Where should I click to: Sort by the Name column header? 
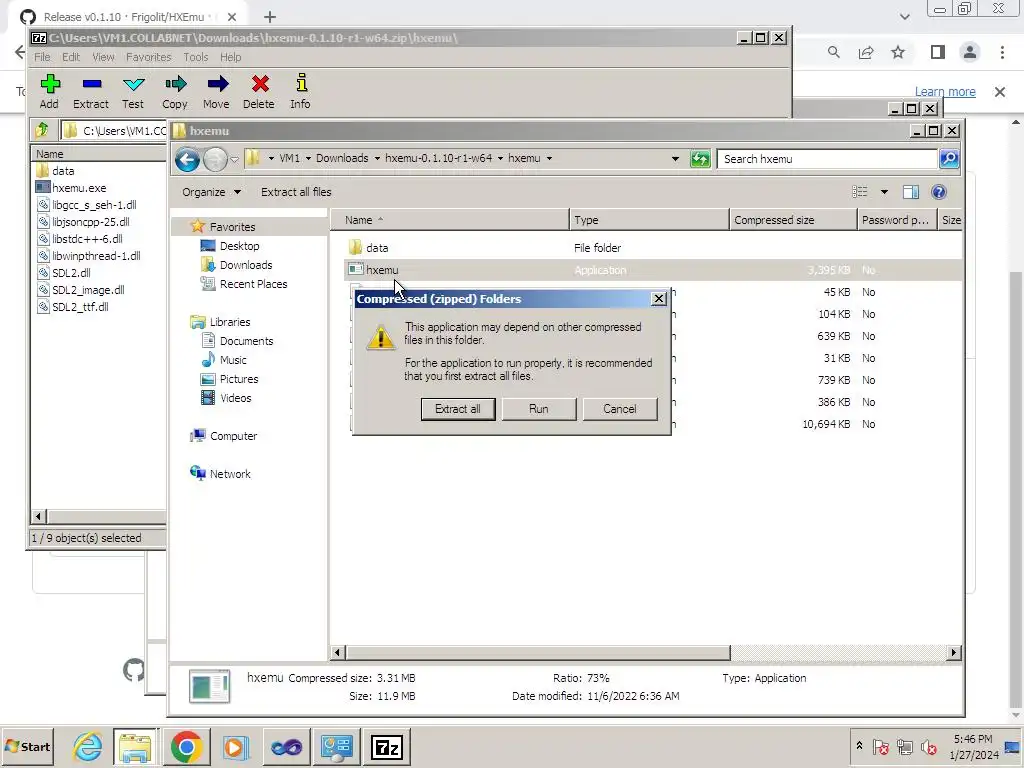click(451, 220)
